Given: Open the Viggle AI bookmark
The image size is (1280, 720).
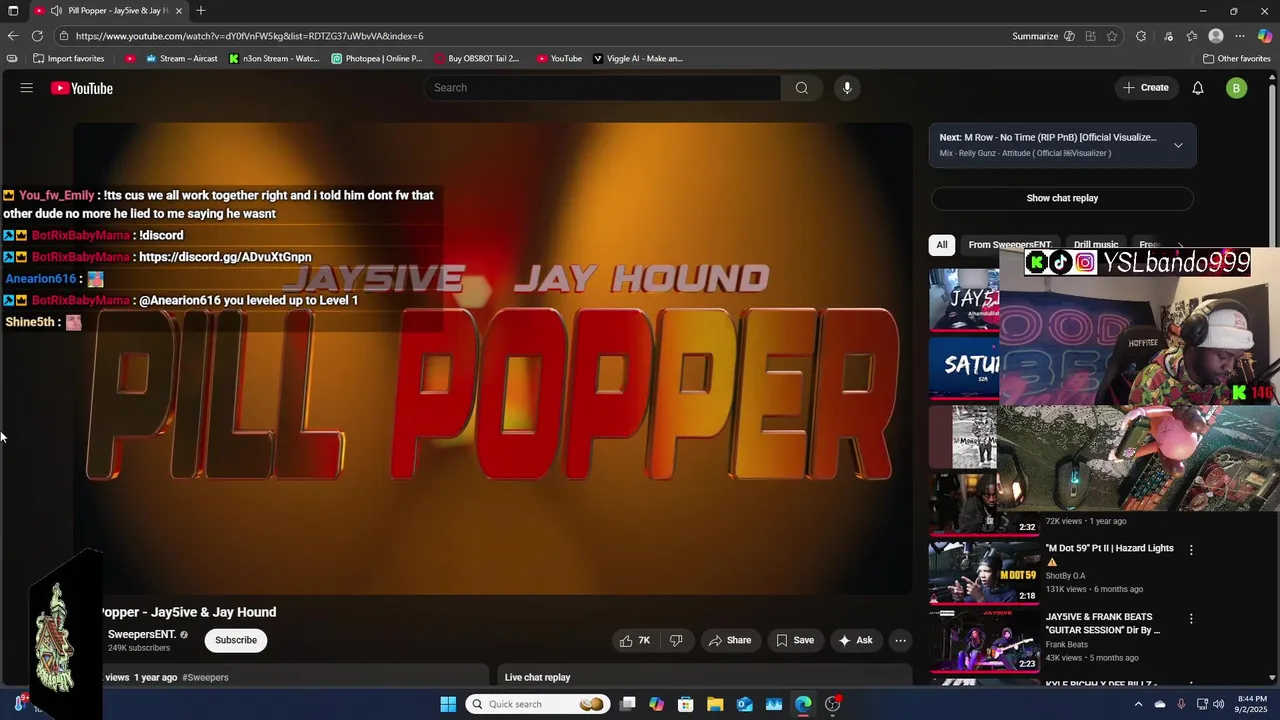Looking at the screenshot, I should (638, 58).
